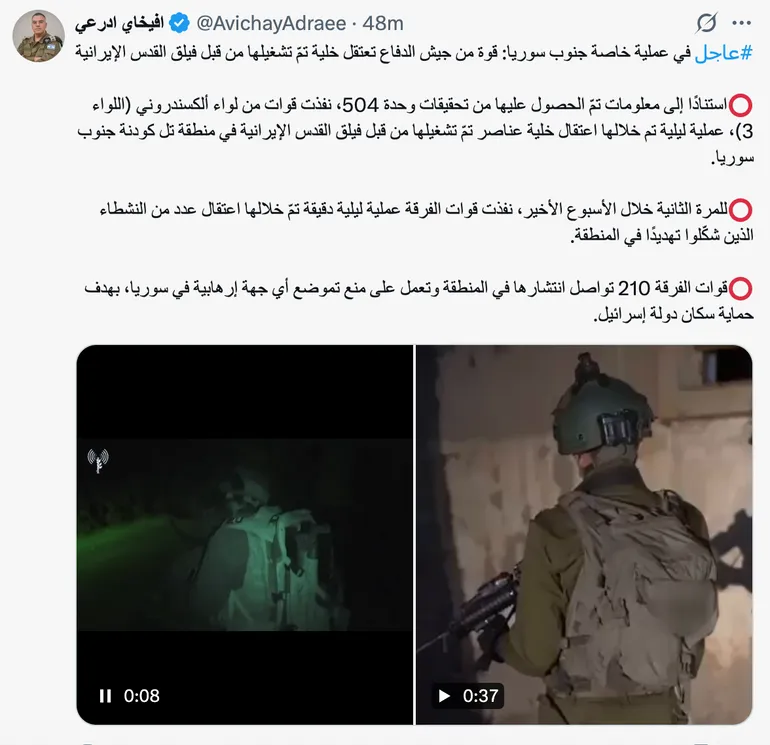The width and height of the screenshot is (770, 745).
Task: Click the 0:37 duration label
Action: coord(480,695)
